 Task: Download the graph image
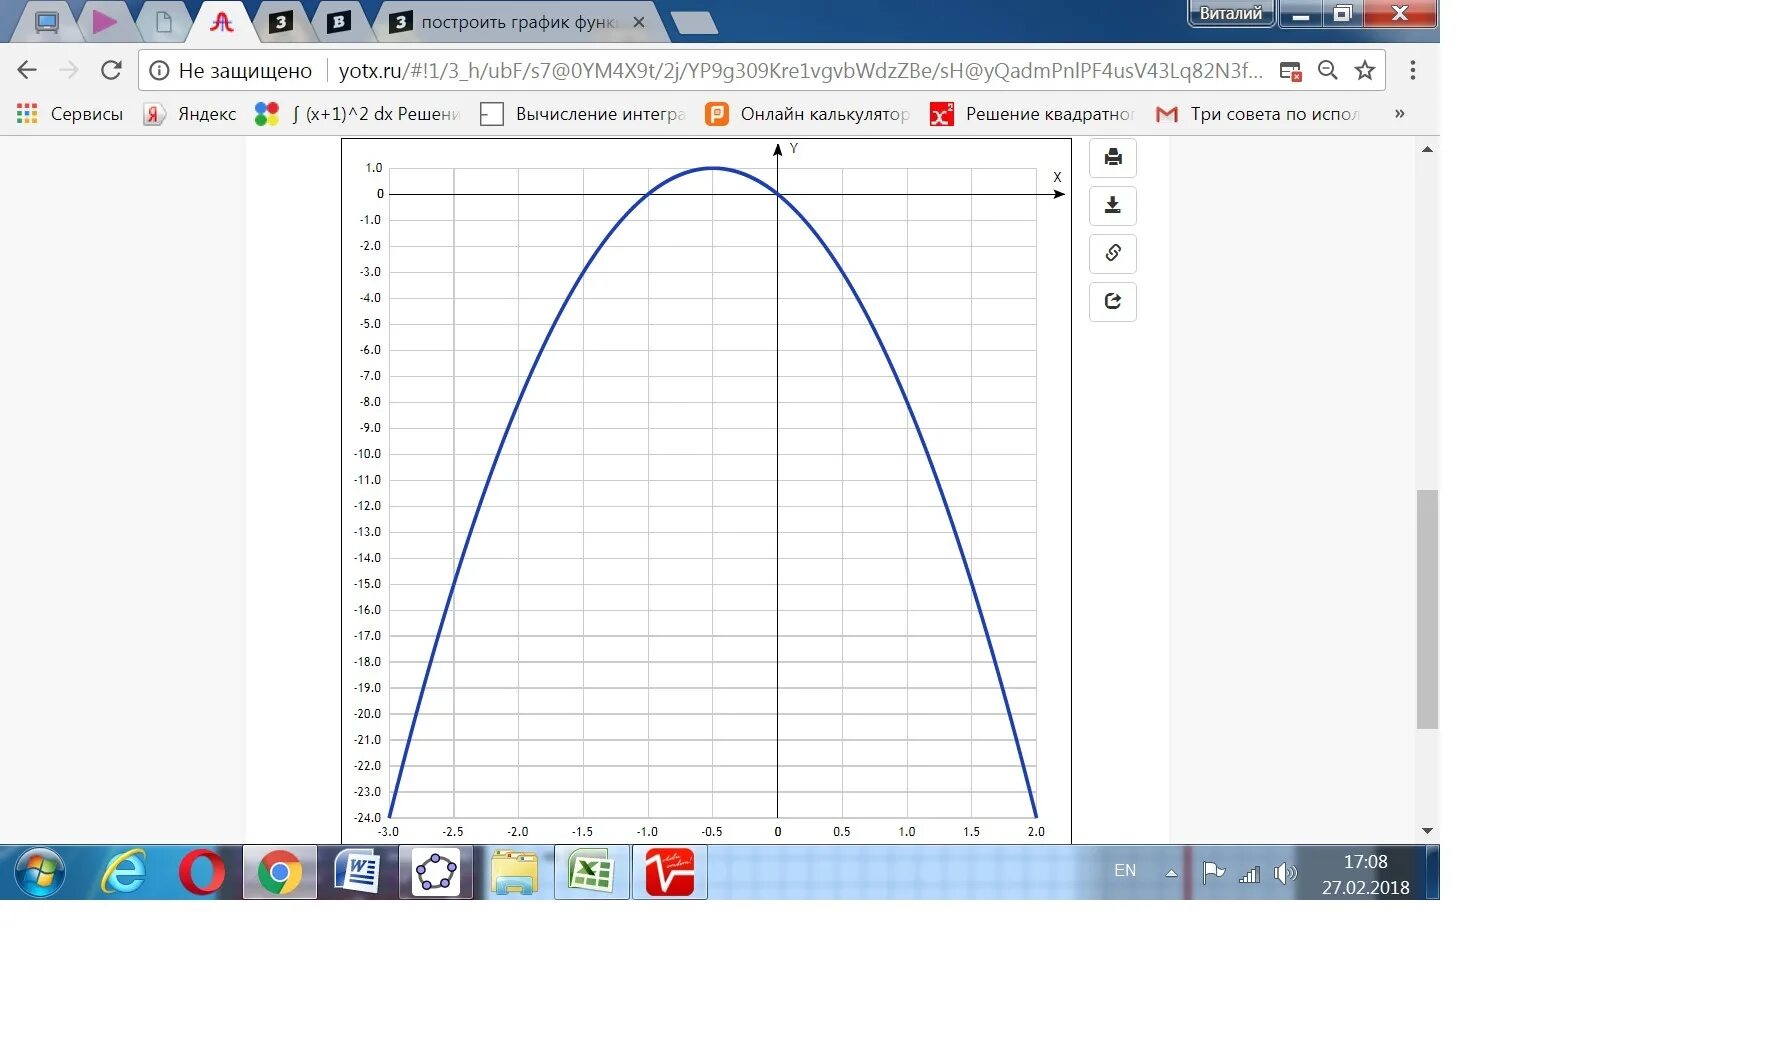click(1113, 206)
